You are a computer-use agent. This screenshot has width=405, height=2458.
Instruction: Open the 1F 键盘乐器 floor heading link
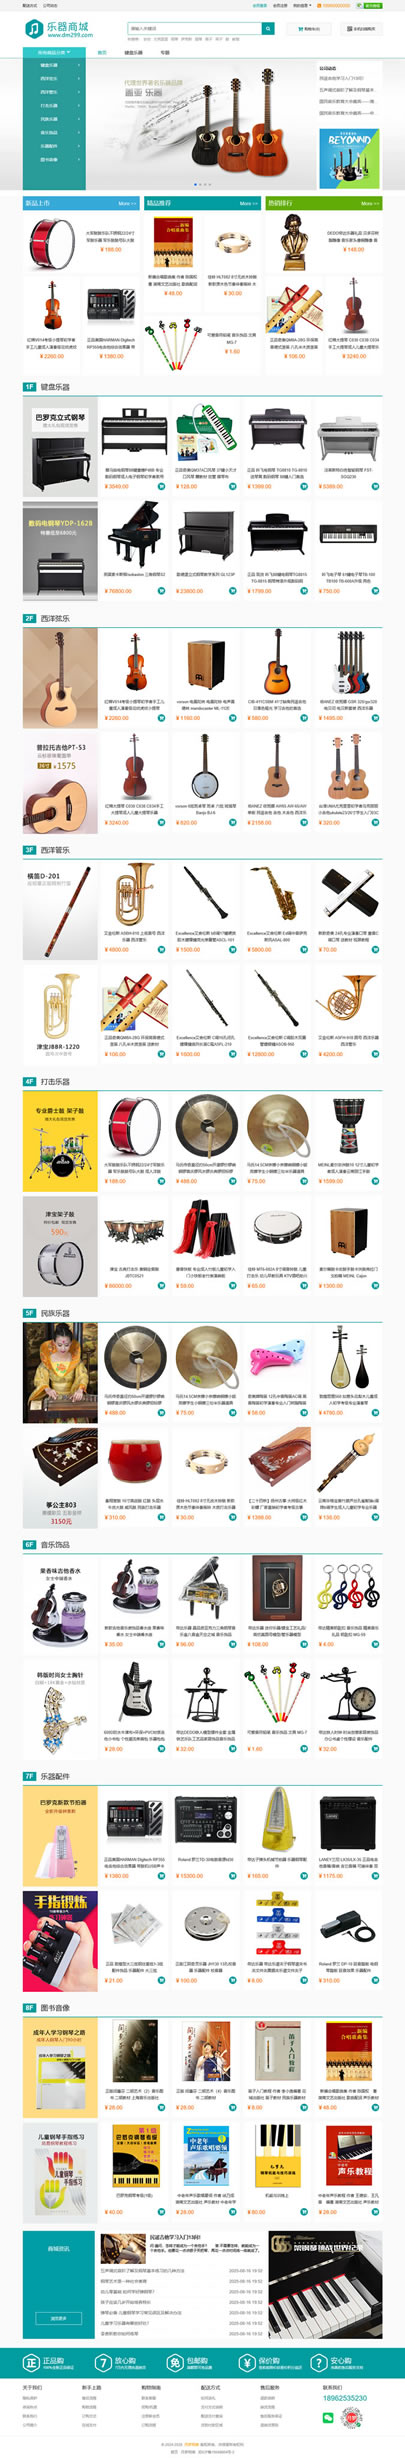[55, 387]
